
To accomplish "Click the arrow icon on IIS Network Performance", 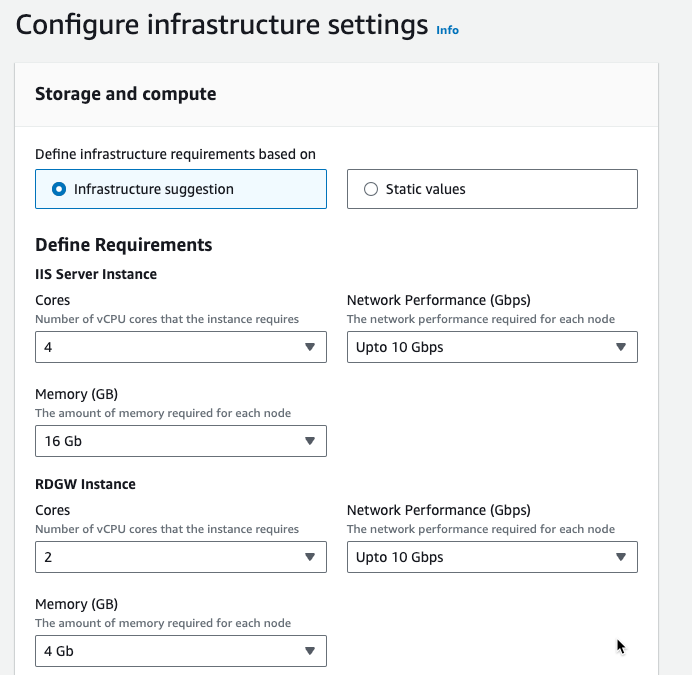I will coord(621,347).
